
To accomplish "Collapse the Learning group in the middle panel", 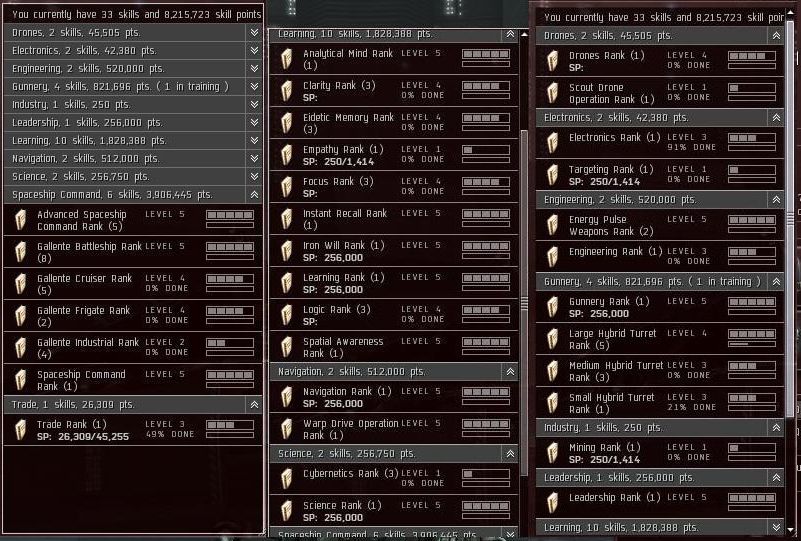I will [510, 34].
